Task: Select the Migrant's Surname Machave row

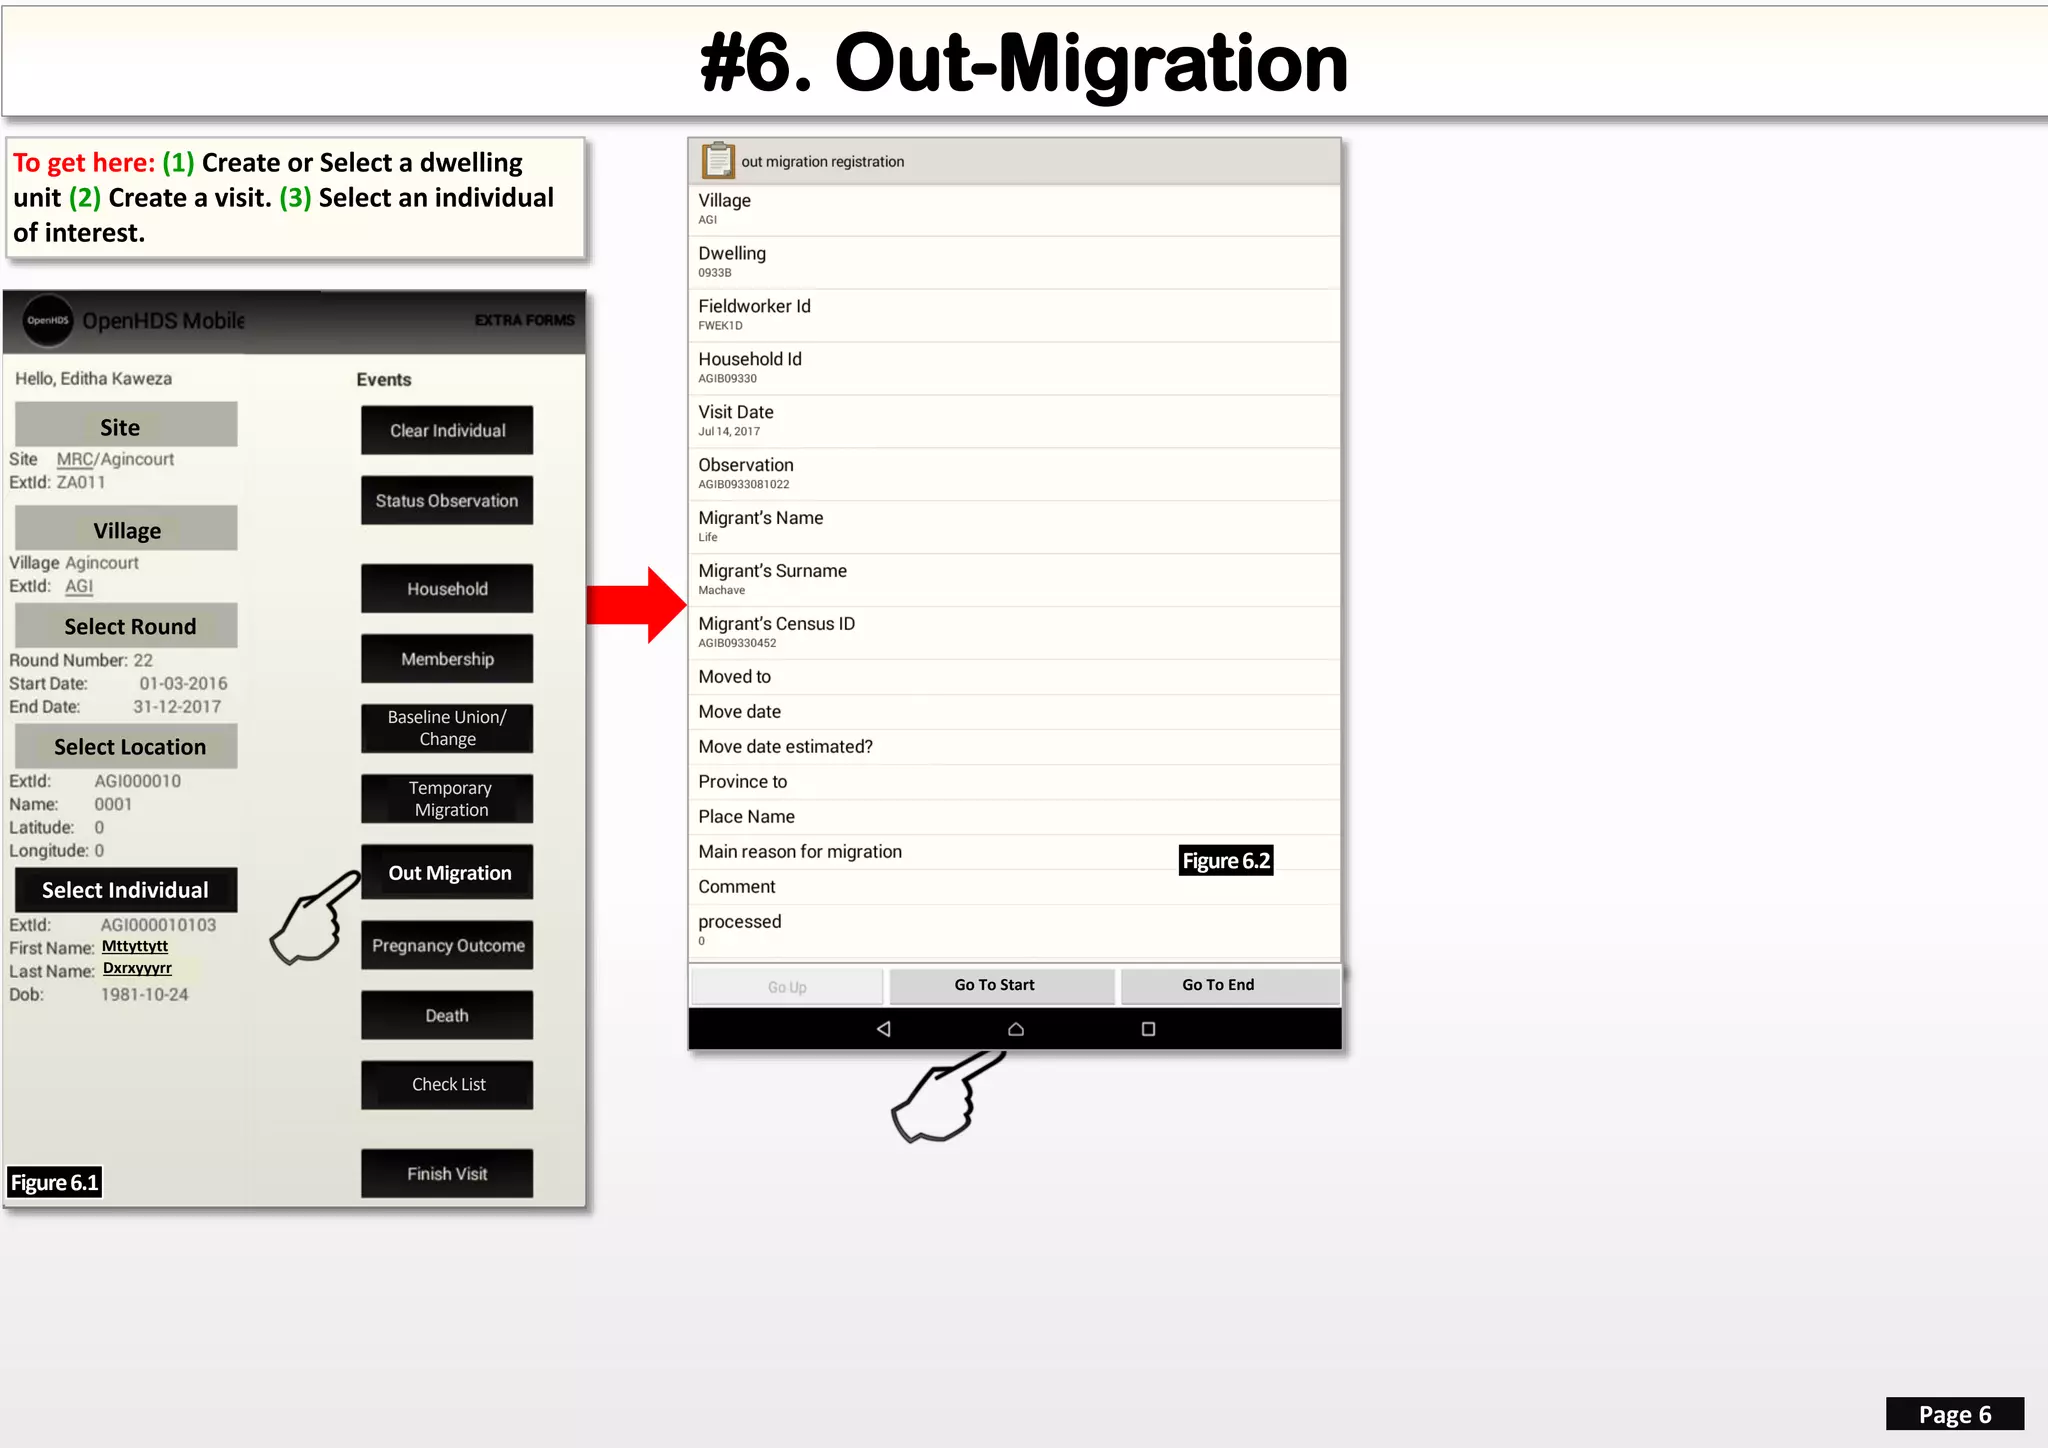Action: (1014, 580)
